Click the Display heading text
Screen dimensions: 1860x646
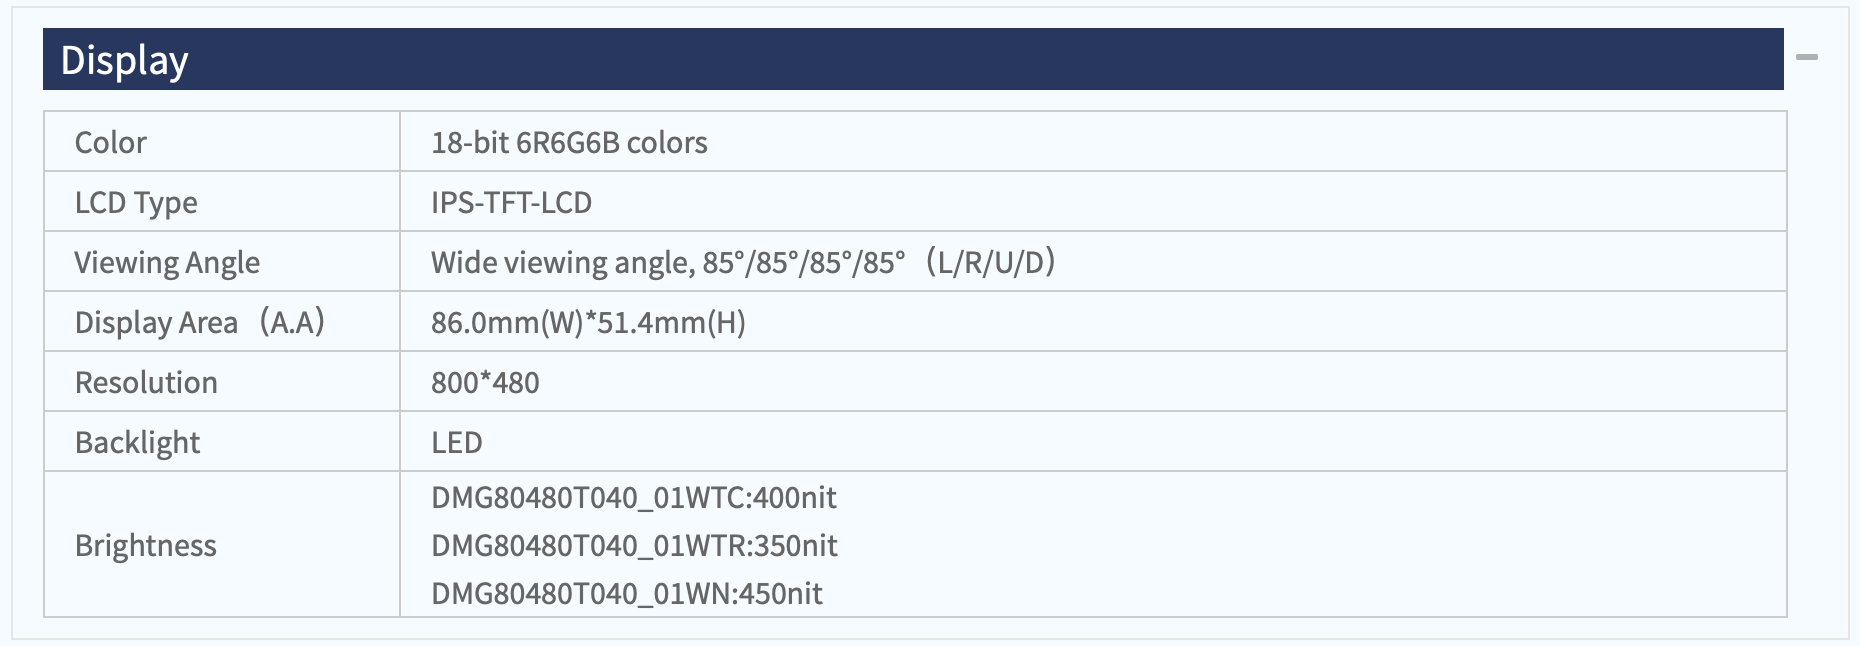124,60
